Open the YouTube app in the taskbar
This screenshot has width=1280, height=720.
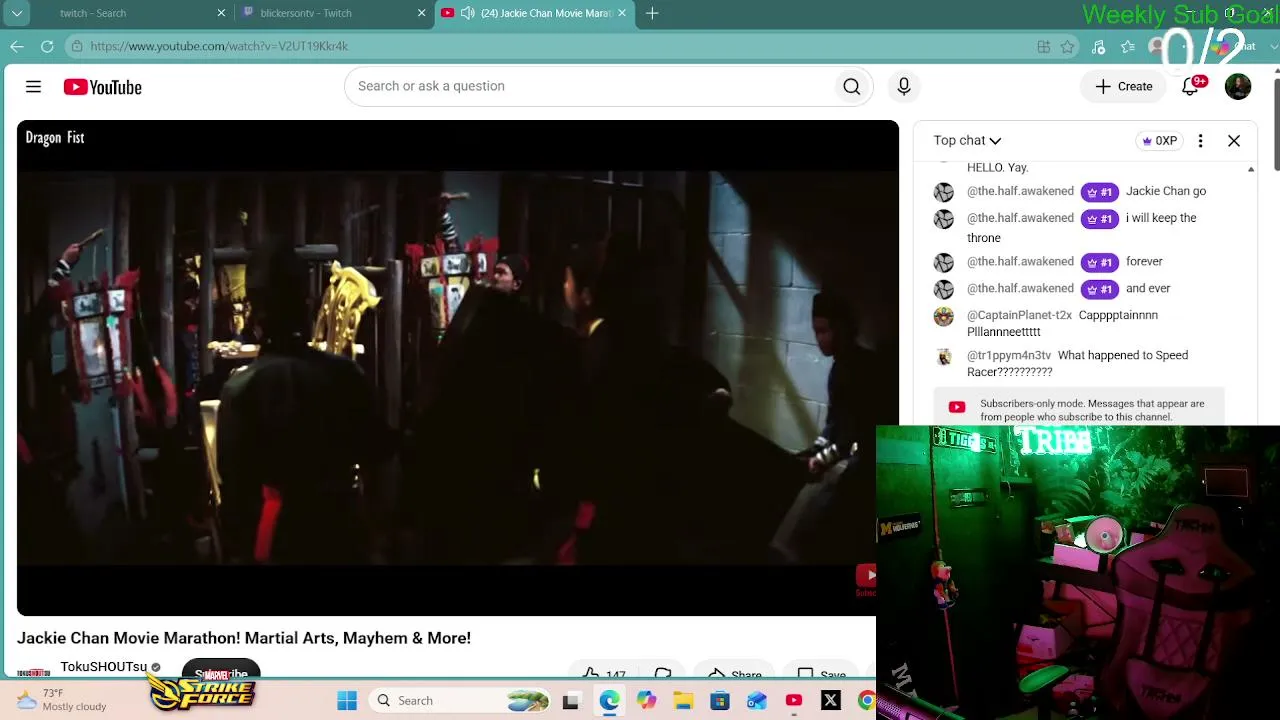[x=794, y=701]
